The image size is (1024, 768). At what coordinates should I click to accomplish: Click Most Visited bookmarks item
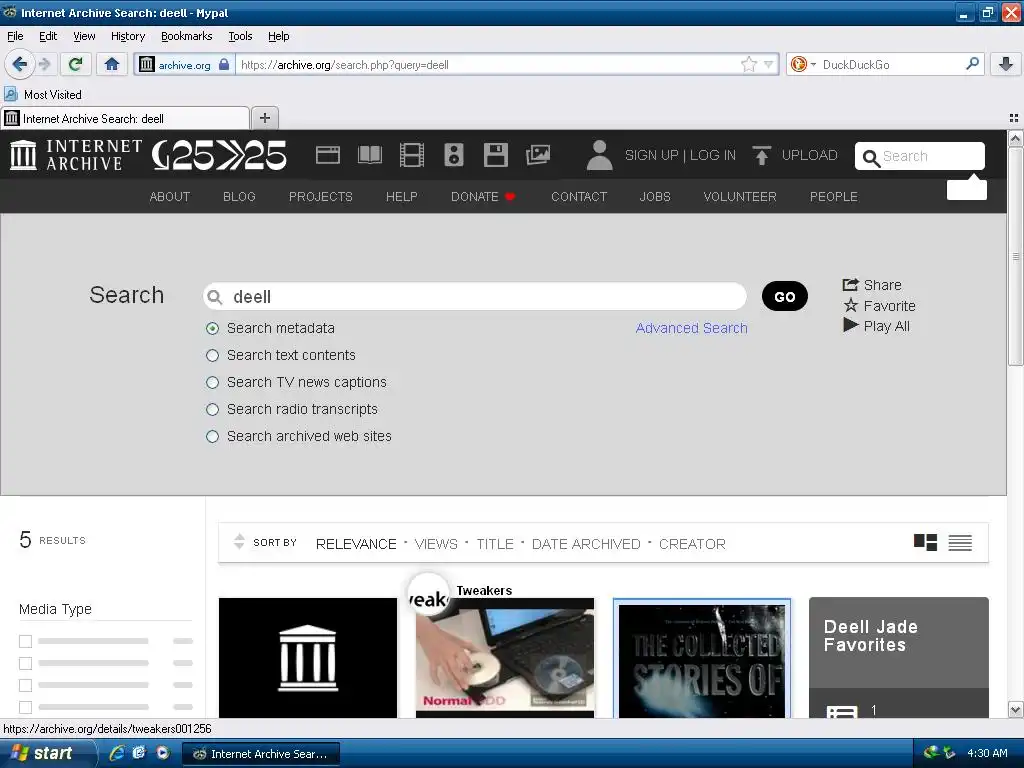(x=43, y=95)
